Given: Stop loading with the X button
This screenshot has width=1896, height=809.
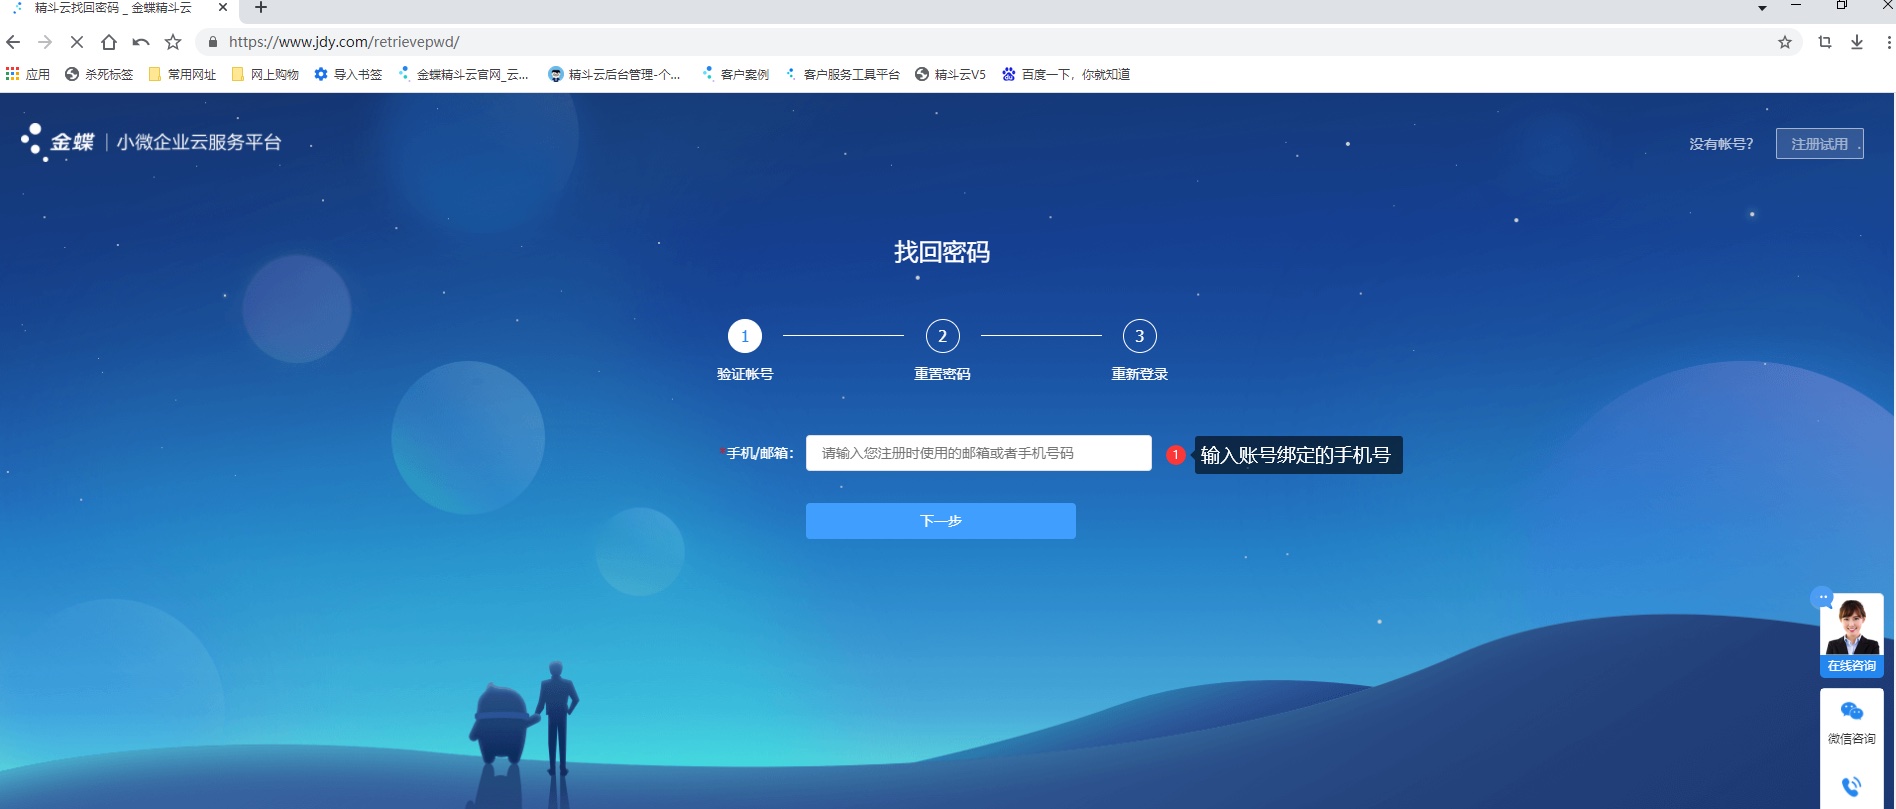Looking at the screenshot, I should click(x=77, y=42).
